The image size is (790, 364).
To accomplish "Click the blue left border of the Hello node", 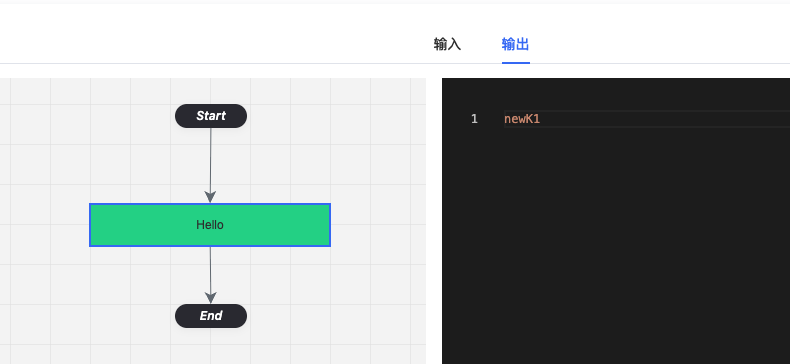I will point(90,225).
